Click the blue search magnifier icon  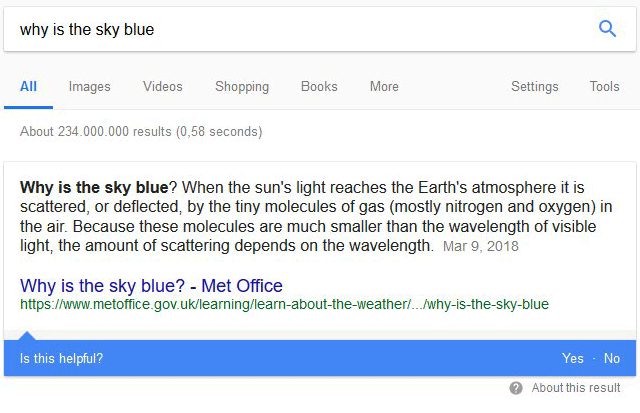(607, 29)
